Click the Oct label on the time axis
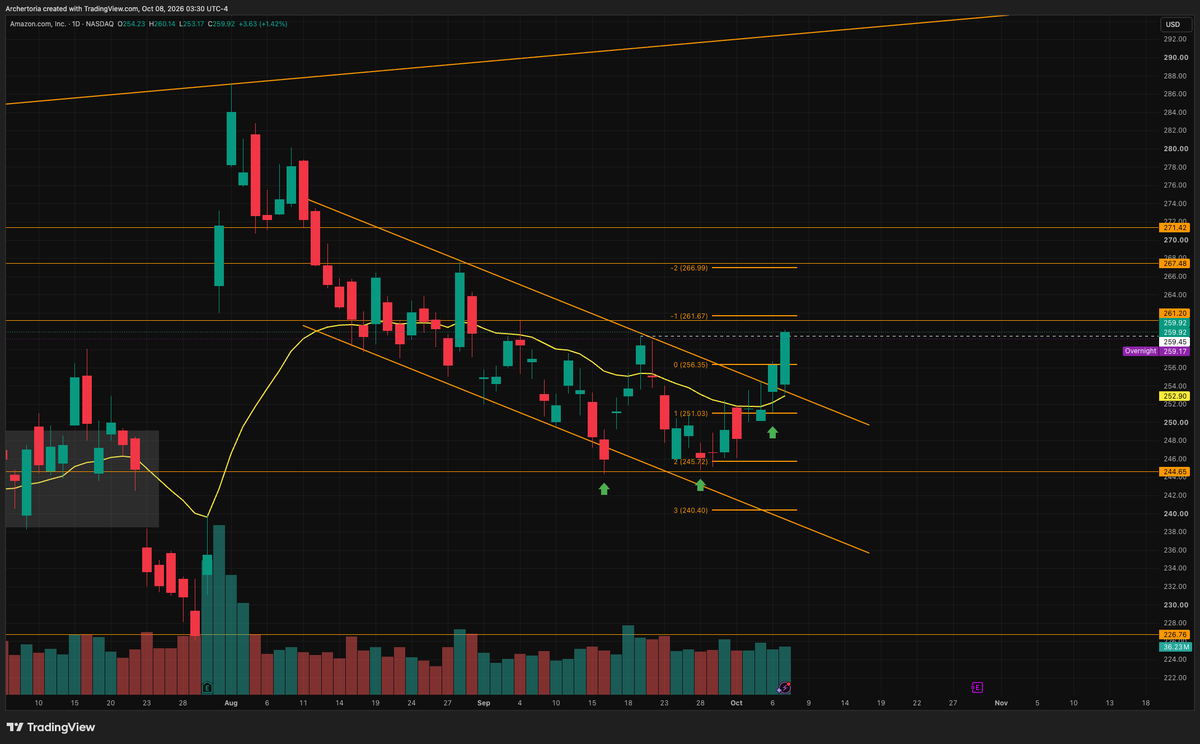 pyautogui.click(x=736, y=704)
